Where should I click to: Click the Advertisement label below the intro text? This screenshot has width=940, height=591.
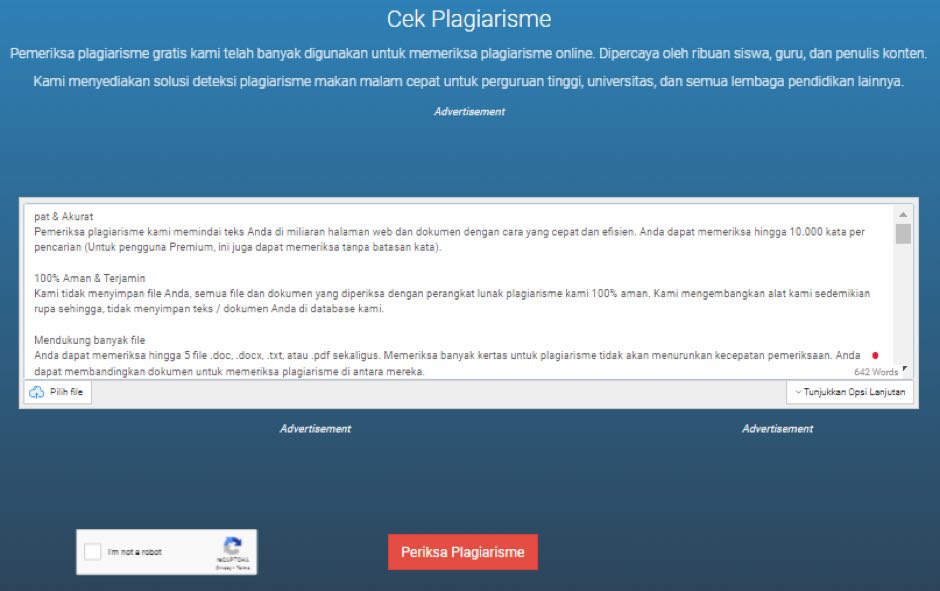(469, 111)
